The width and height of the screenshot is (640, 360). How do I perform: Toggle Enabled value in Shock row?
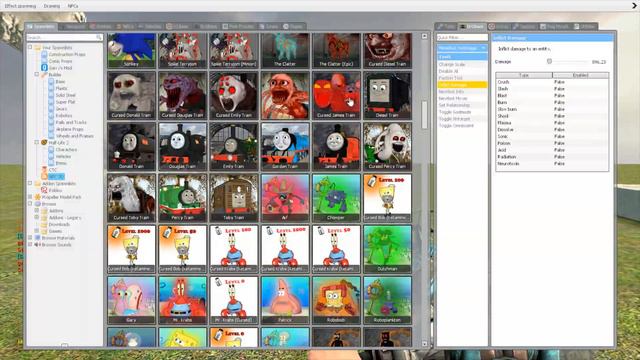[559, 116]
